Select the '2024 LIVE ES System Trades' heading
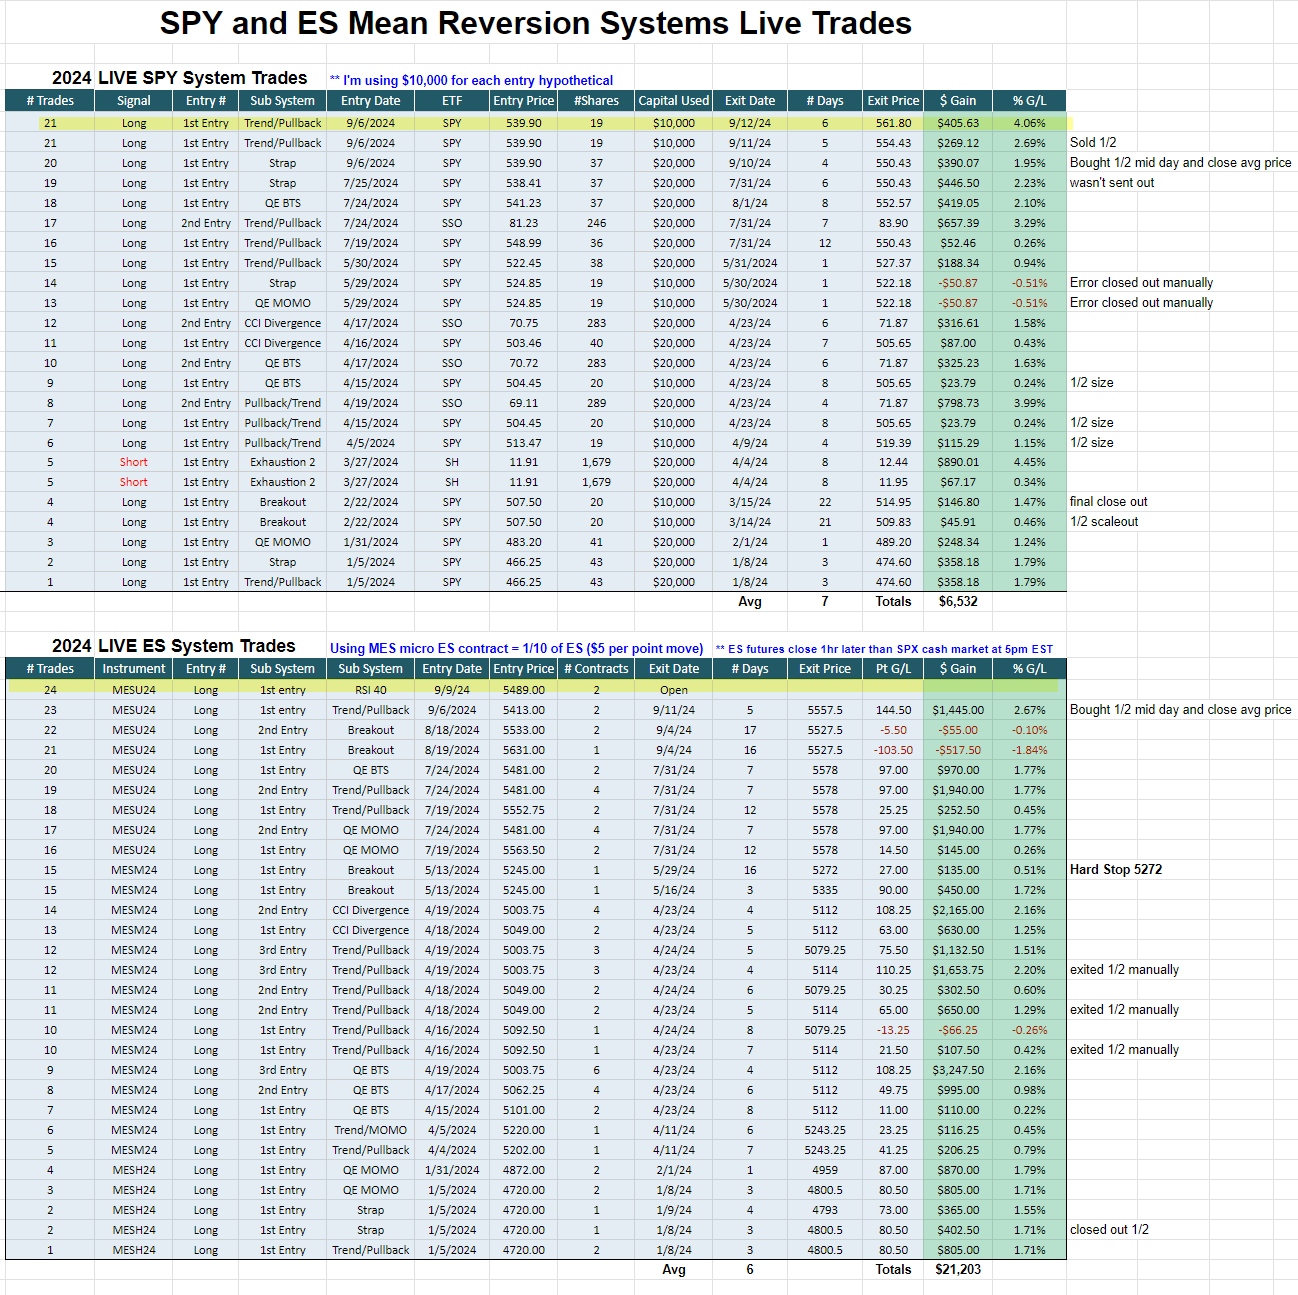Viewport: 1298px width, 1295px height. coord(173,646)
